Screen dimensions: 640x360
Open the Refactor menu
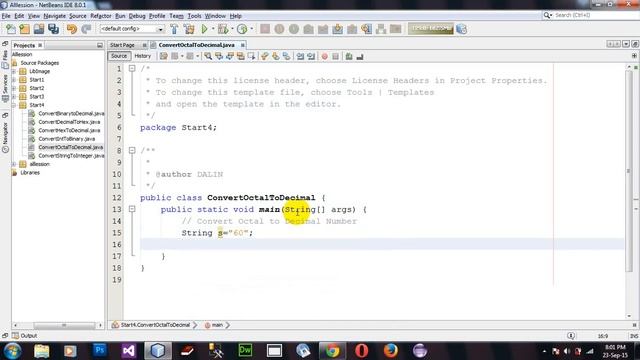tap(100, 16)
